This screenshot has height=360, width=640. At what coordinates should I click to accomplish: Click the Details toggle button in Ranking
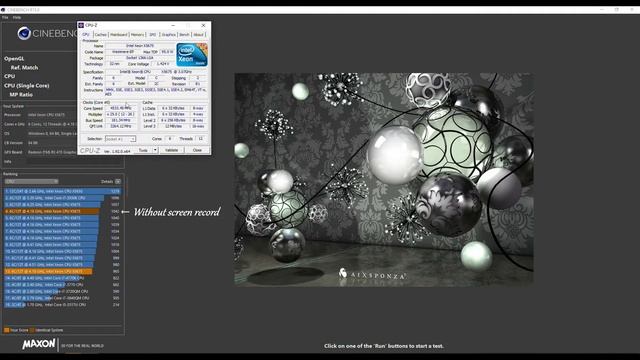tap(118, 182)
